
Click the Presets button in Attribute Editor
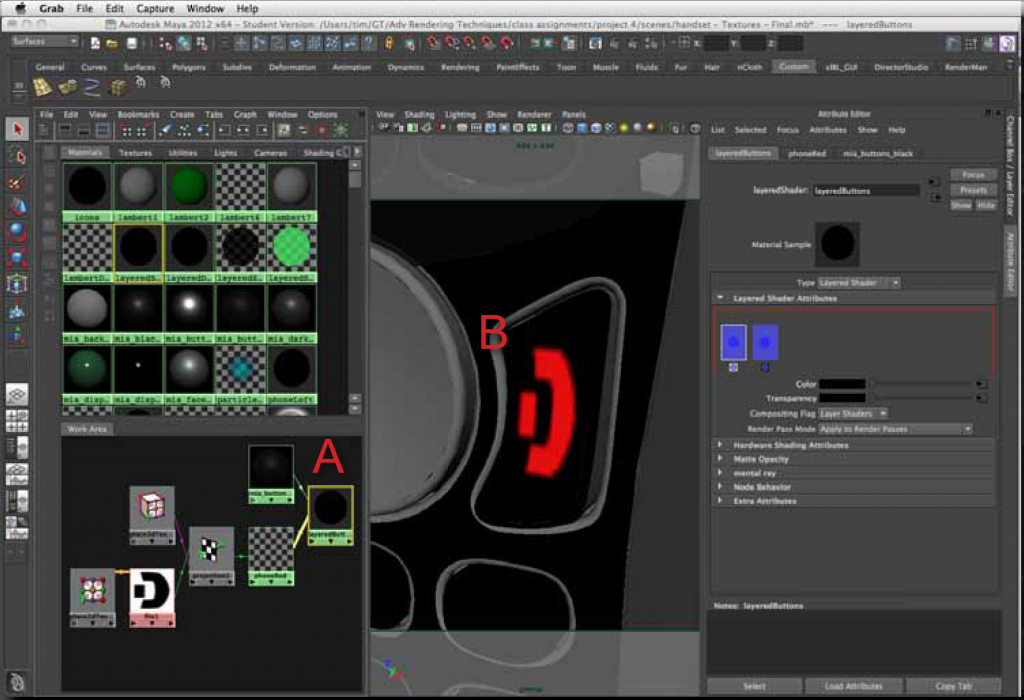(x=972, y=189)
